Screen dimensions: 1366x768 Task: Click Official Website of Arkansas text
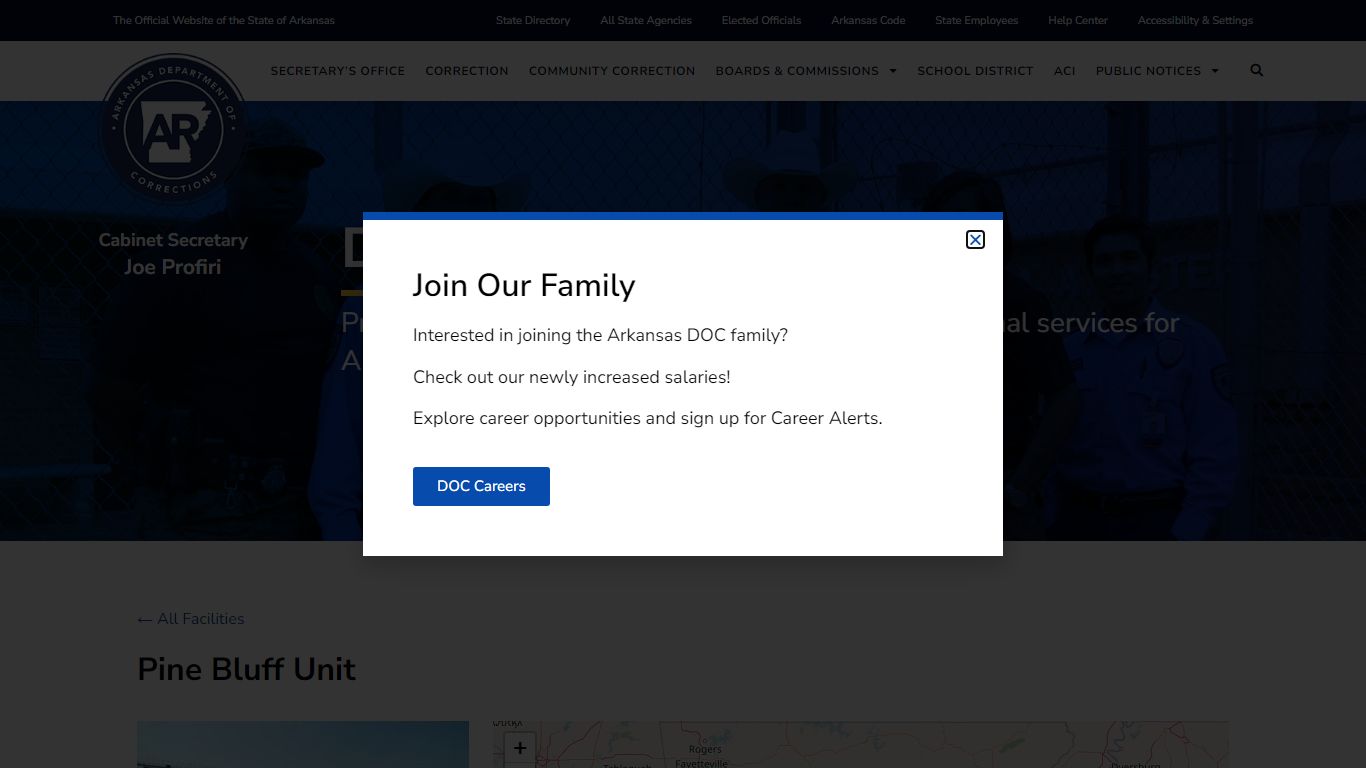224,20
